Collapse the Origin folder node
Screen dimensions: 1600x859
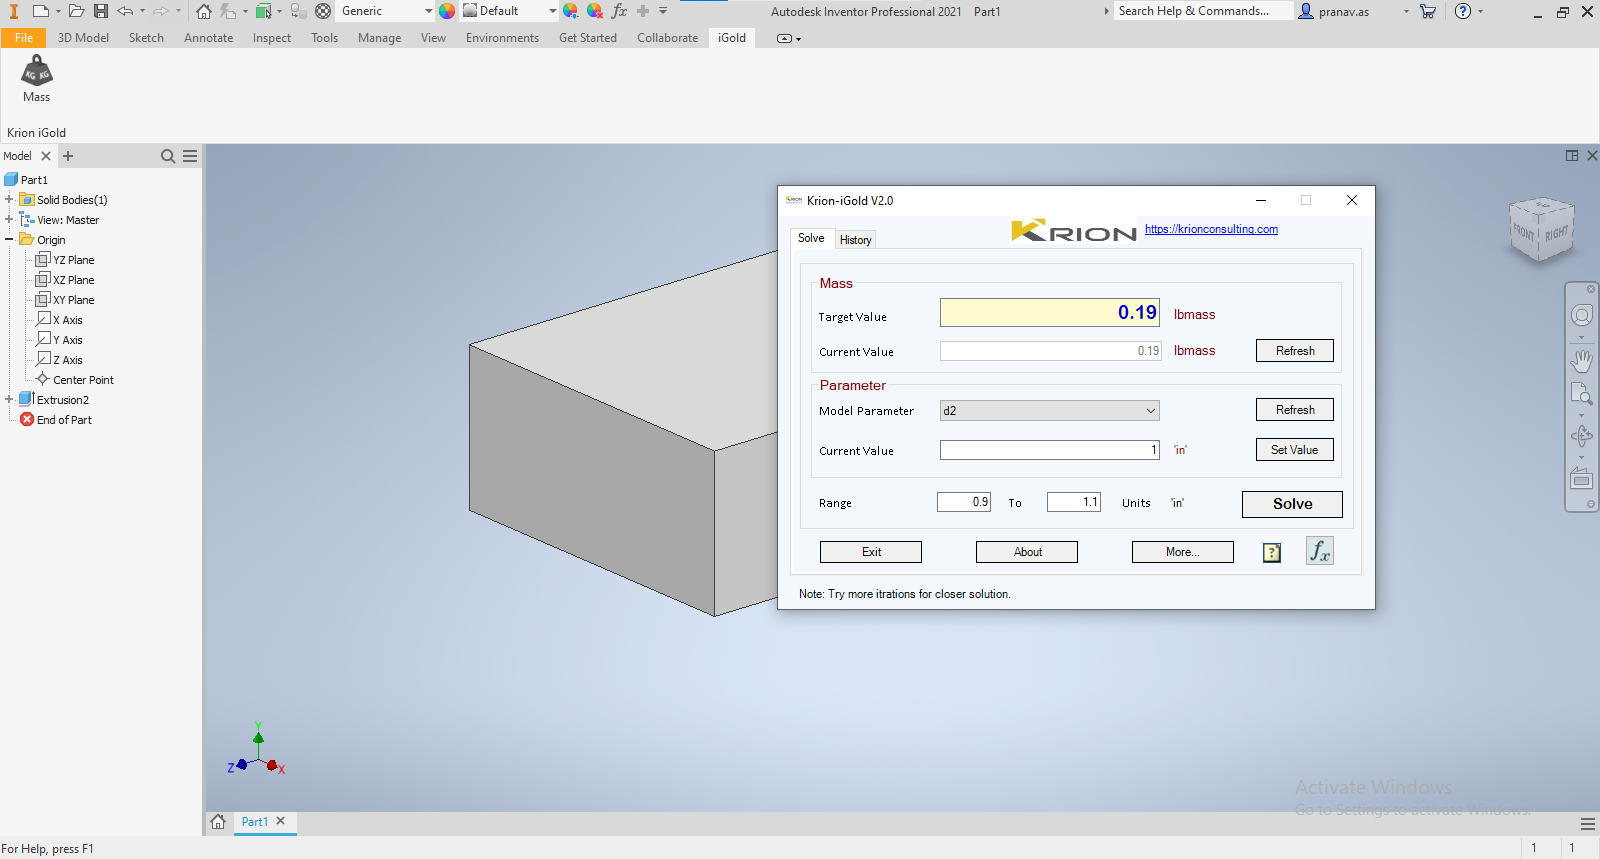[9, 239]
